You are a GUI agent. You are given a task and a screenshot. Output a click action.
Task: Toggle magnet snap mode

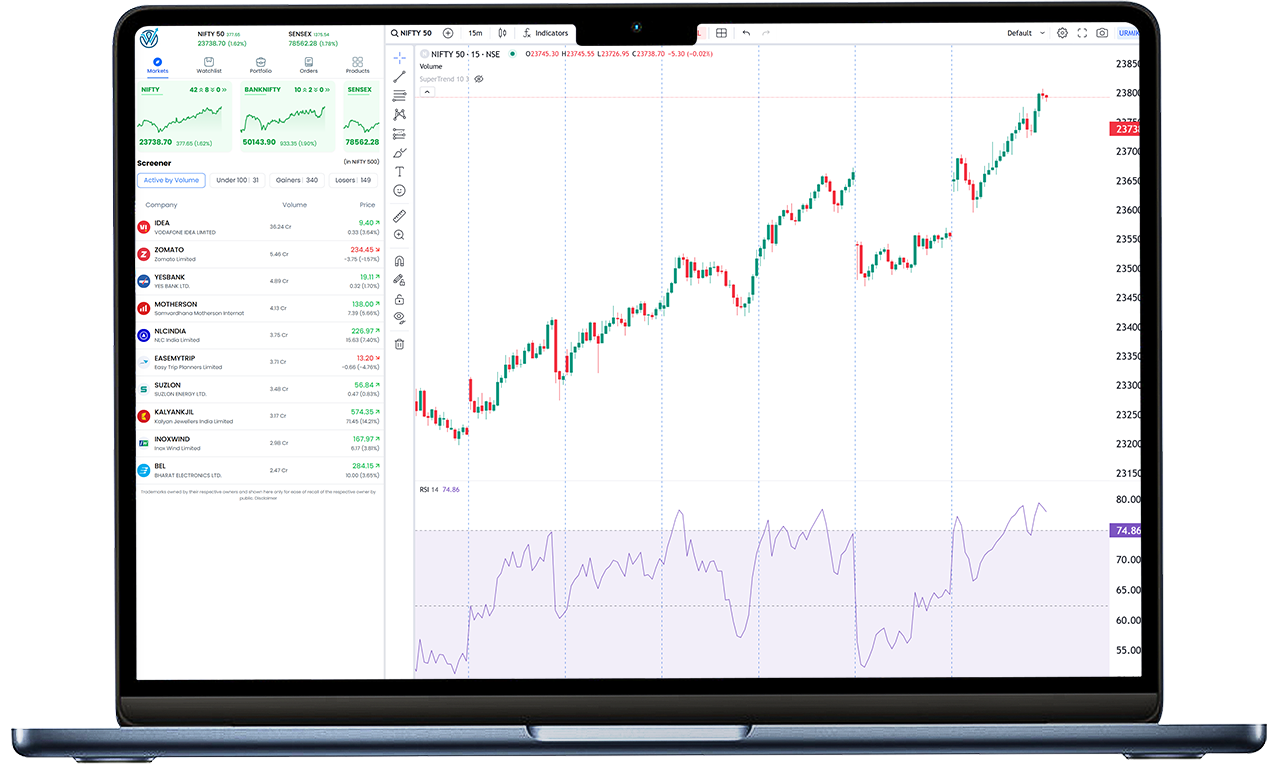tap(399, 261)
